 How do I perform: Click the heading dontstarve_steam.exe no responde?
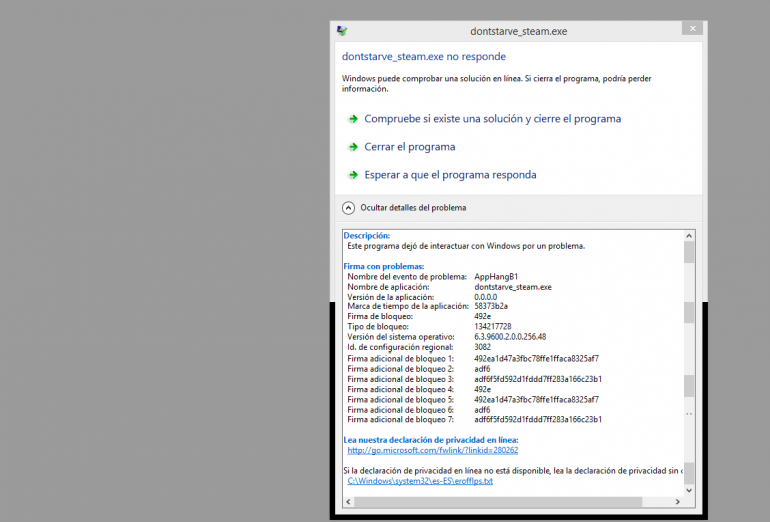[x=424, y=56]
